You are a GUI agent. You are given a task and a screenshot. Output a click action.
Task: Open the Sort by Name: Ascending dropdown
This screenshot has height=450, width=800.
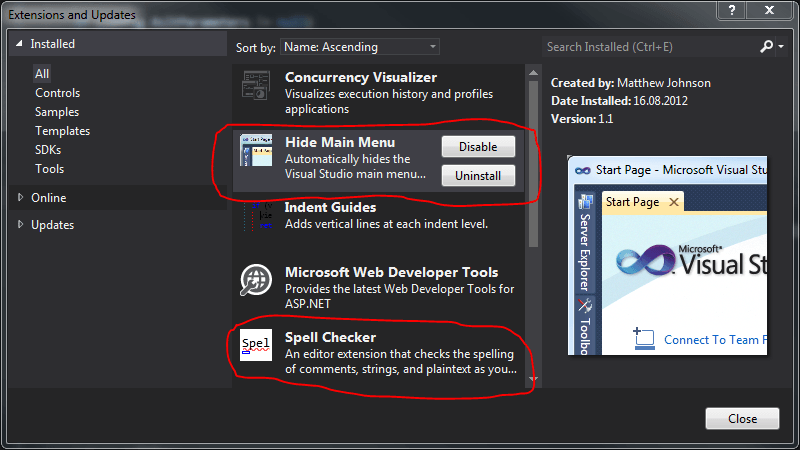click(x=360, y=47)
